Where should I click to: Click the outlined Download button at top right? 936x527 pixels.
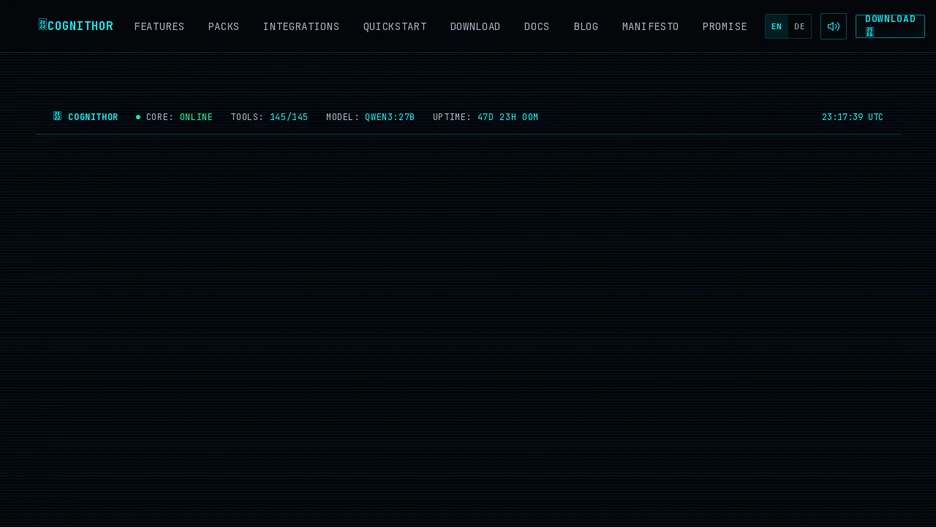890,26
